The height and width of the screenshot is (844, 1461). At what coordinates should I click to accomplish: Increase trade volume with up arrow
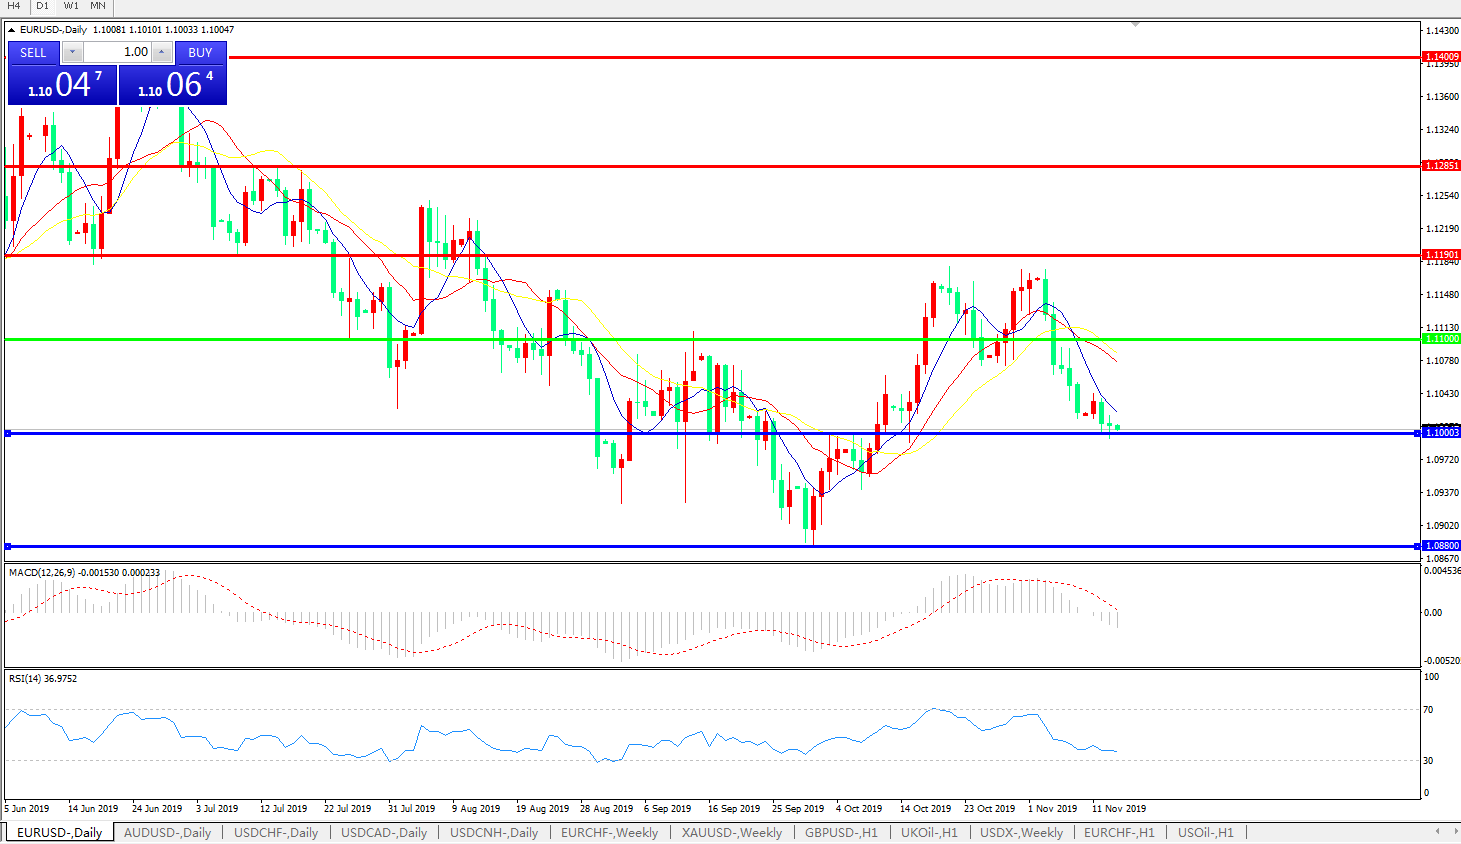(x=162, y=53)
